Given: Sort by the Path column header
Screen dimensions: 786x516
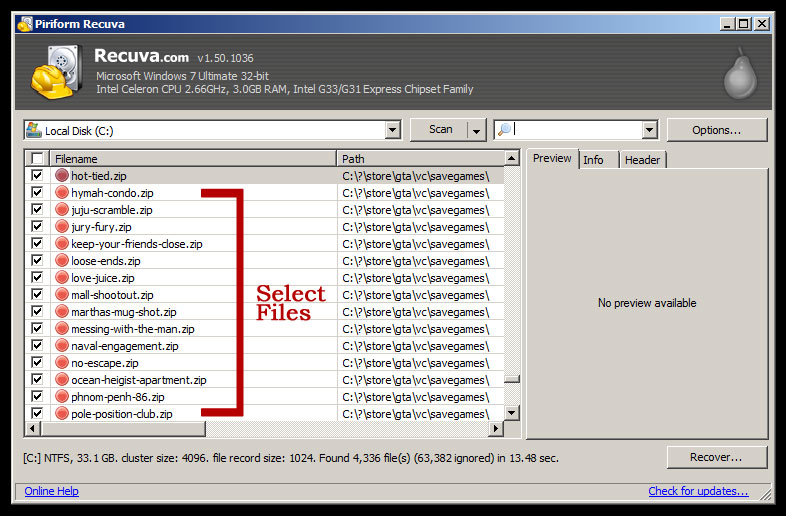Looking at the screenshot, I should coord(420,158).
